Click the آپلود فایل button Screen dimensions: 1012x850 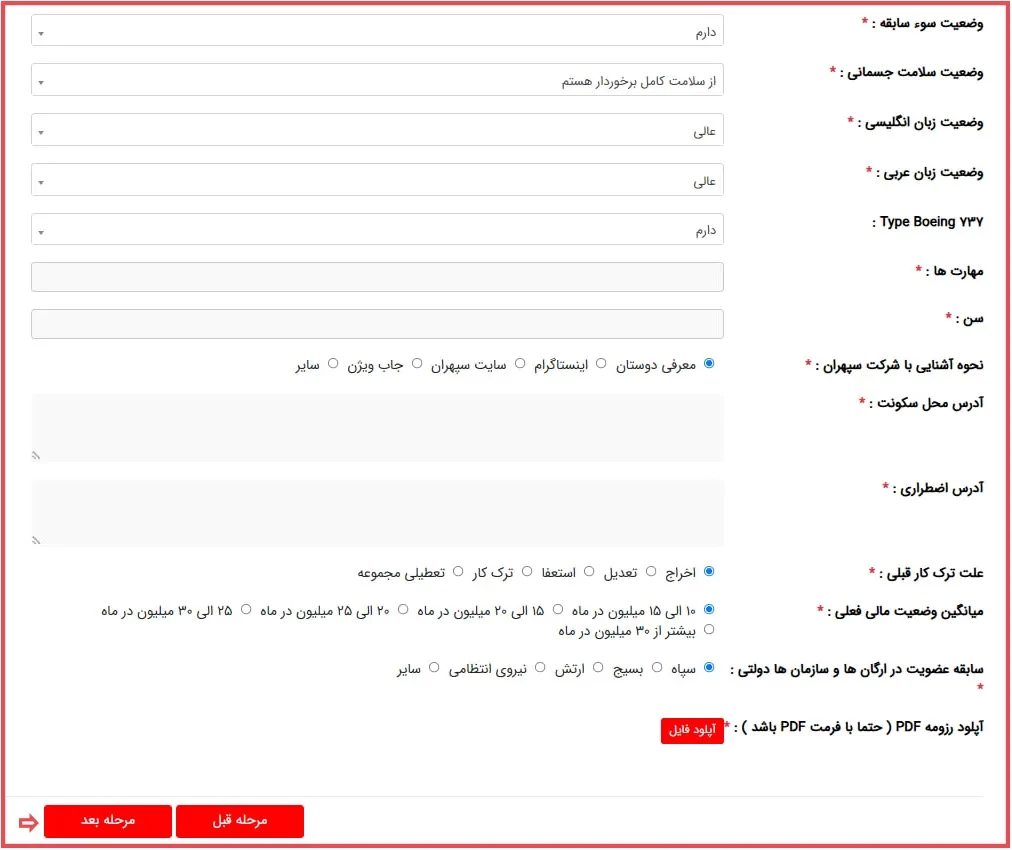pos(692,731)
